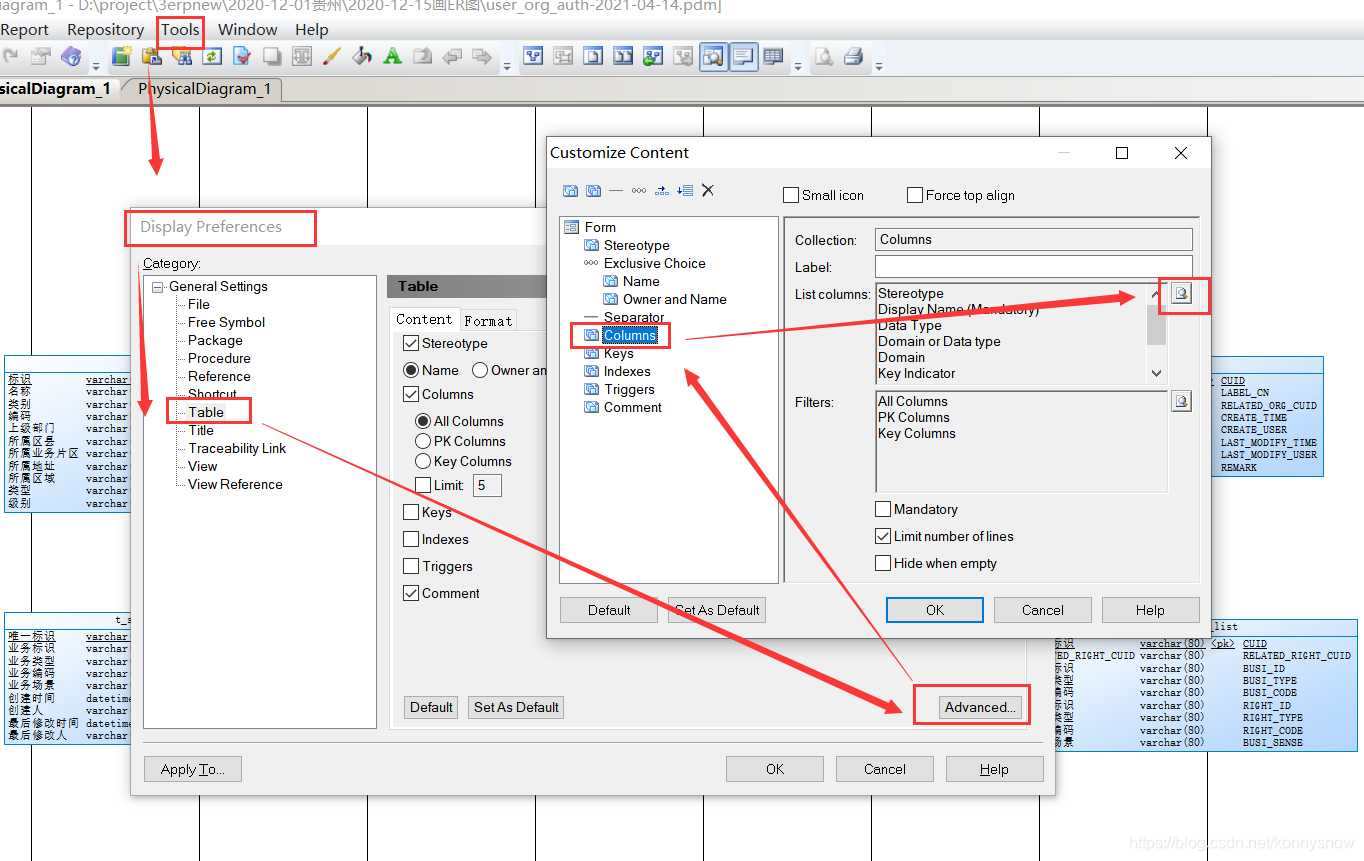Screen dimensions: 1364x861
Task: Delete the selected item with the X icon
Action: coord(708,190)
